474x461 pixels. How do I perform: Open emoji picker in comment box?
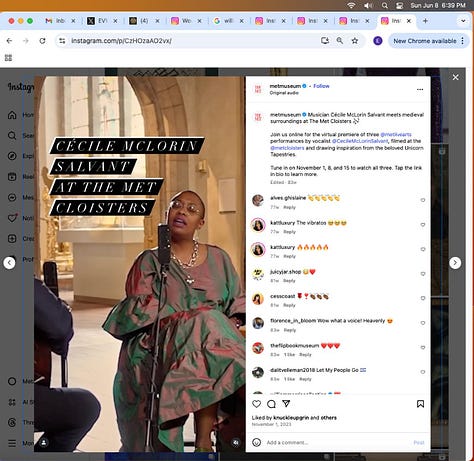[256, 442]
